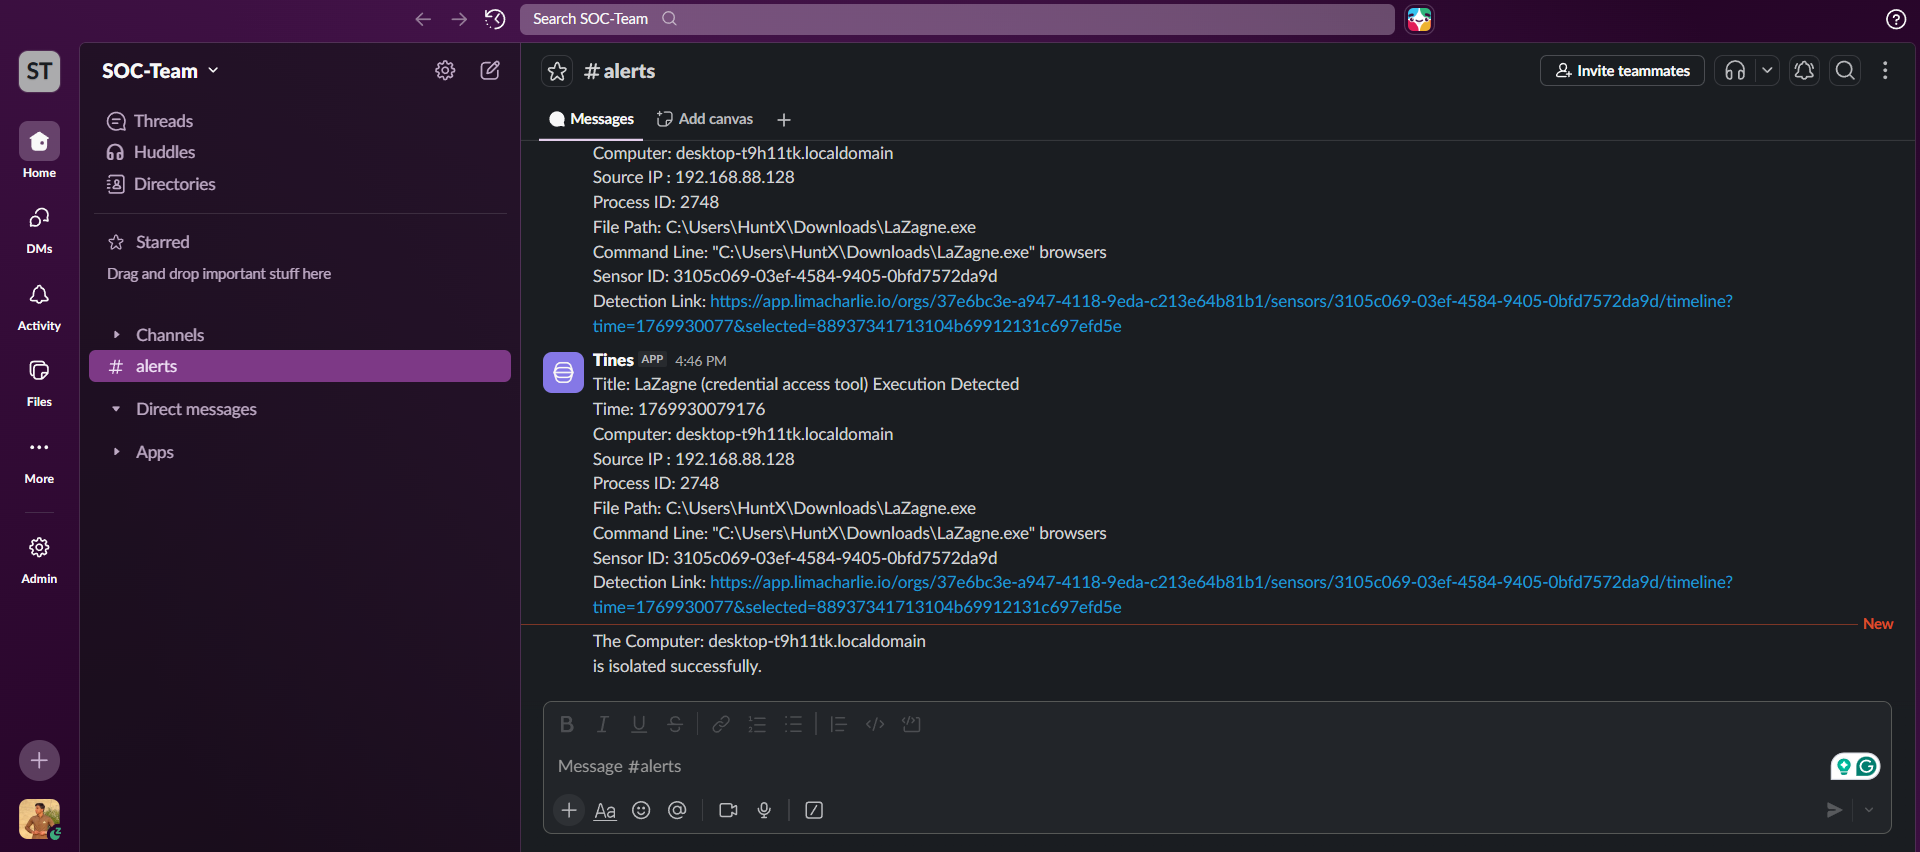Toggle blockquote formatting
The width and height of the screenshot is (1920, 852).
pyautogui.click(x=839, y=724)
